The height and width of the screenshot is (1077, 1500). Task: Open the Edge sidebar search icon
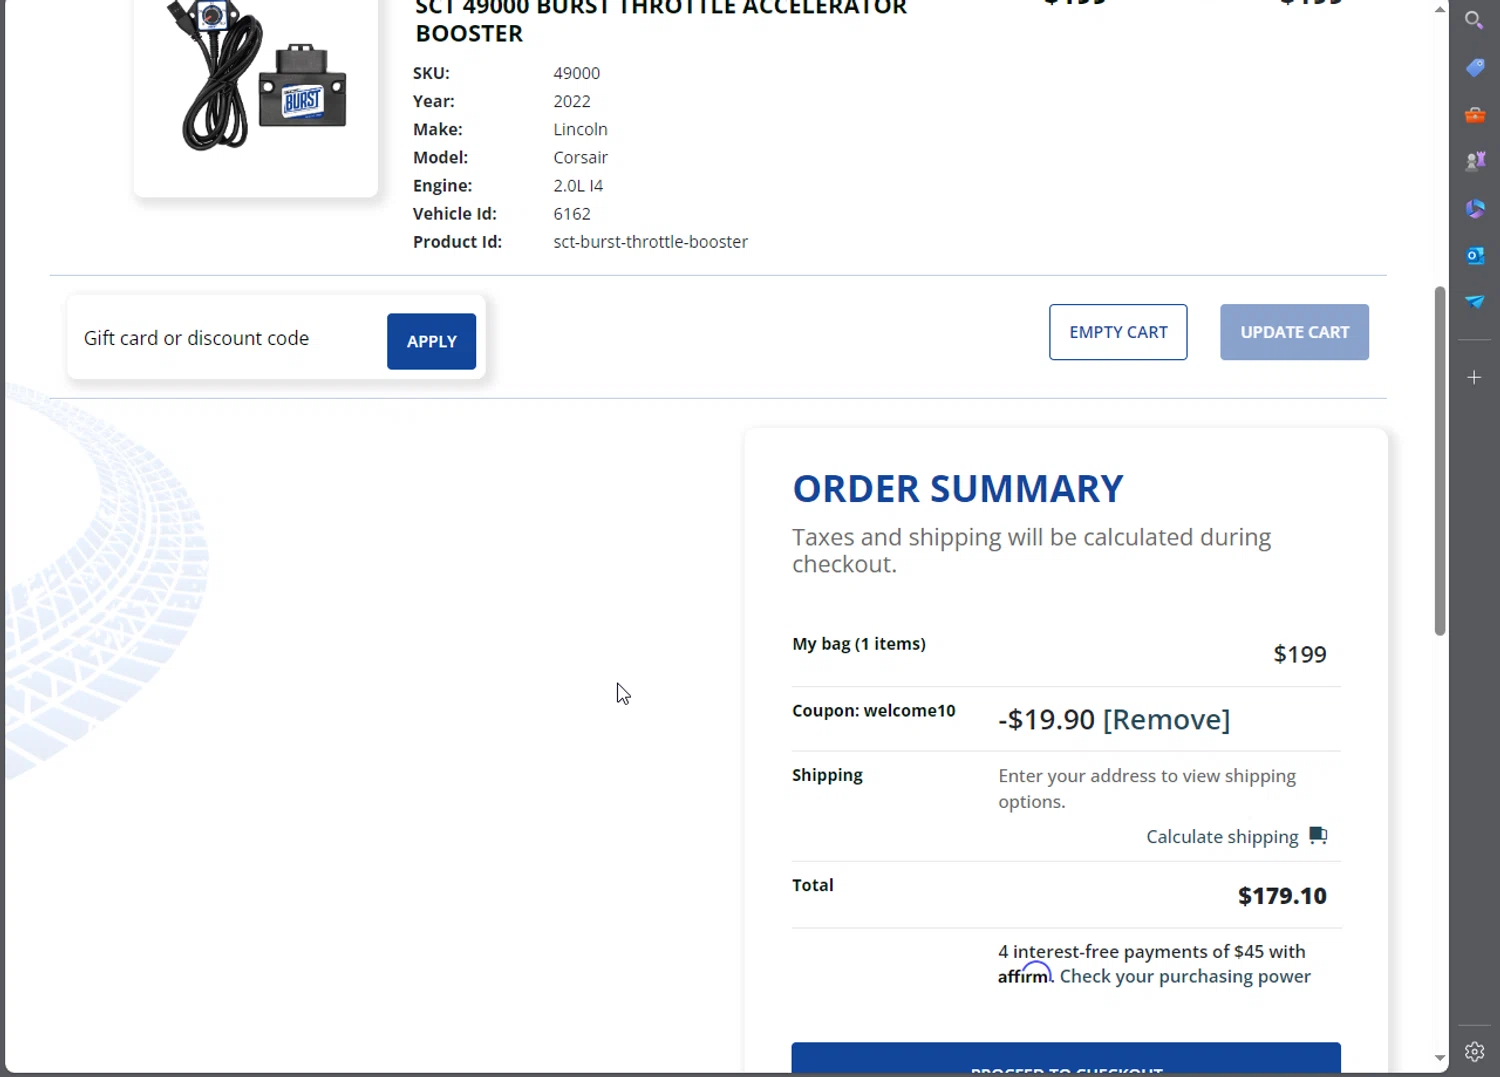coord(1474,20)
